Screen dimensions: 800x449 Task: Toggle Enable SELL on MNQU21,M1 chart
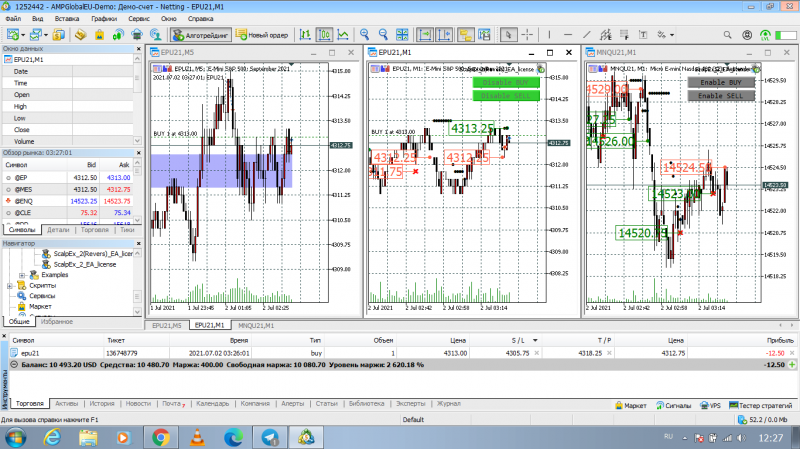721,95
